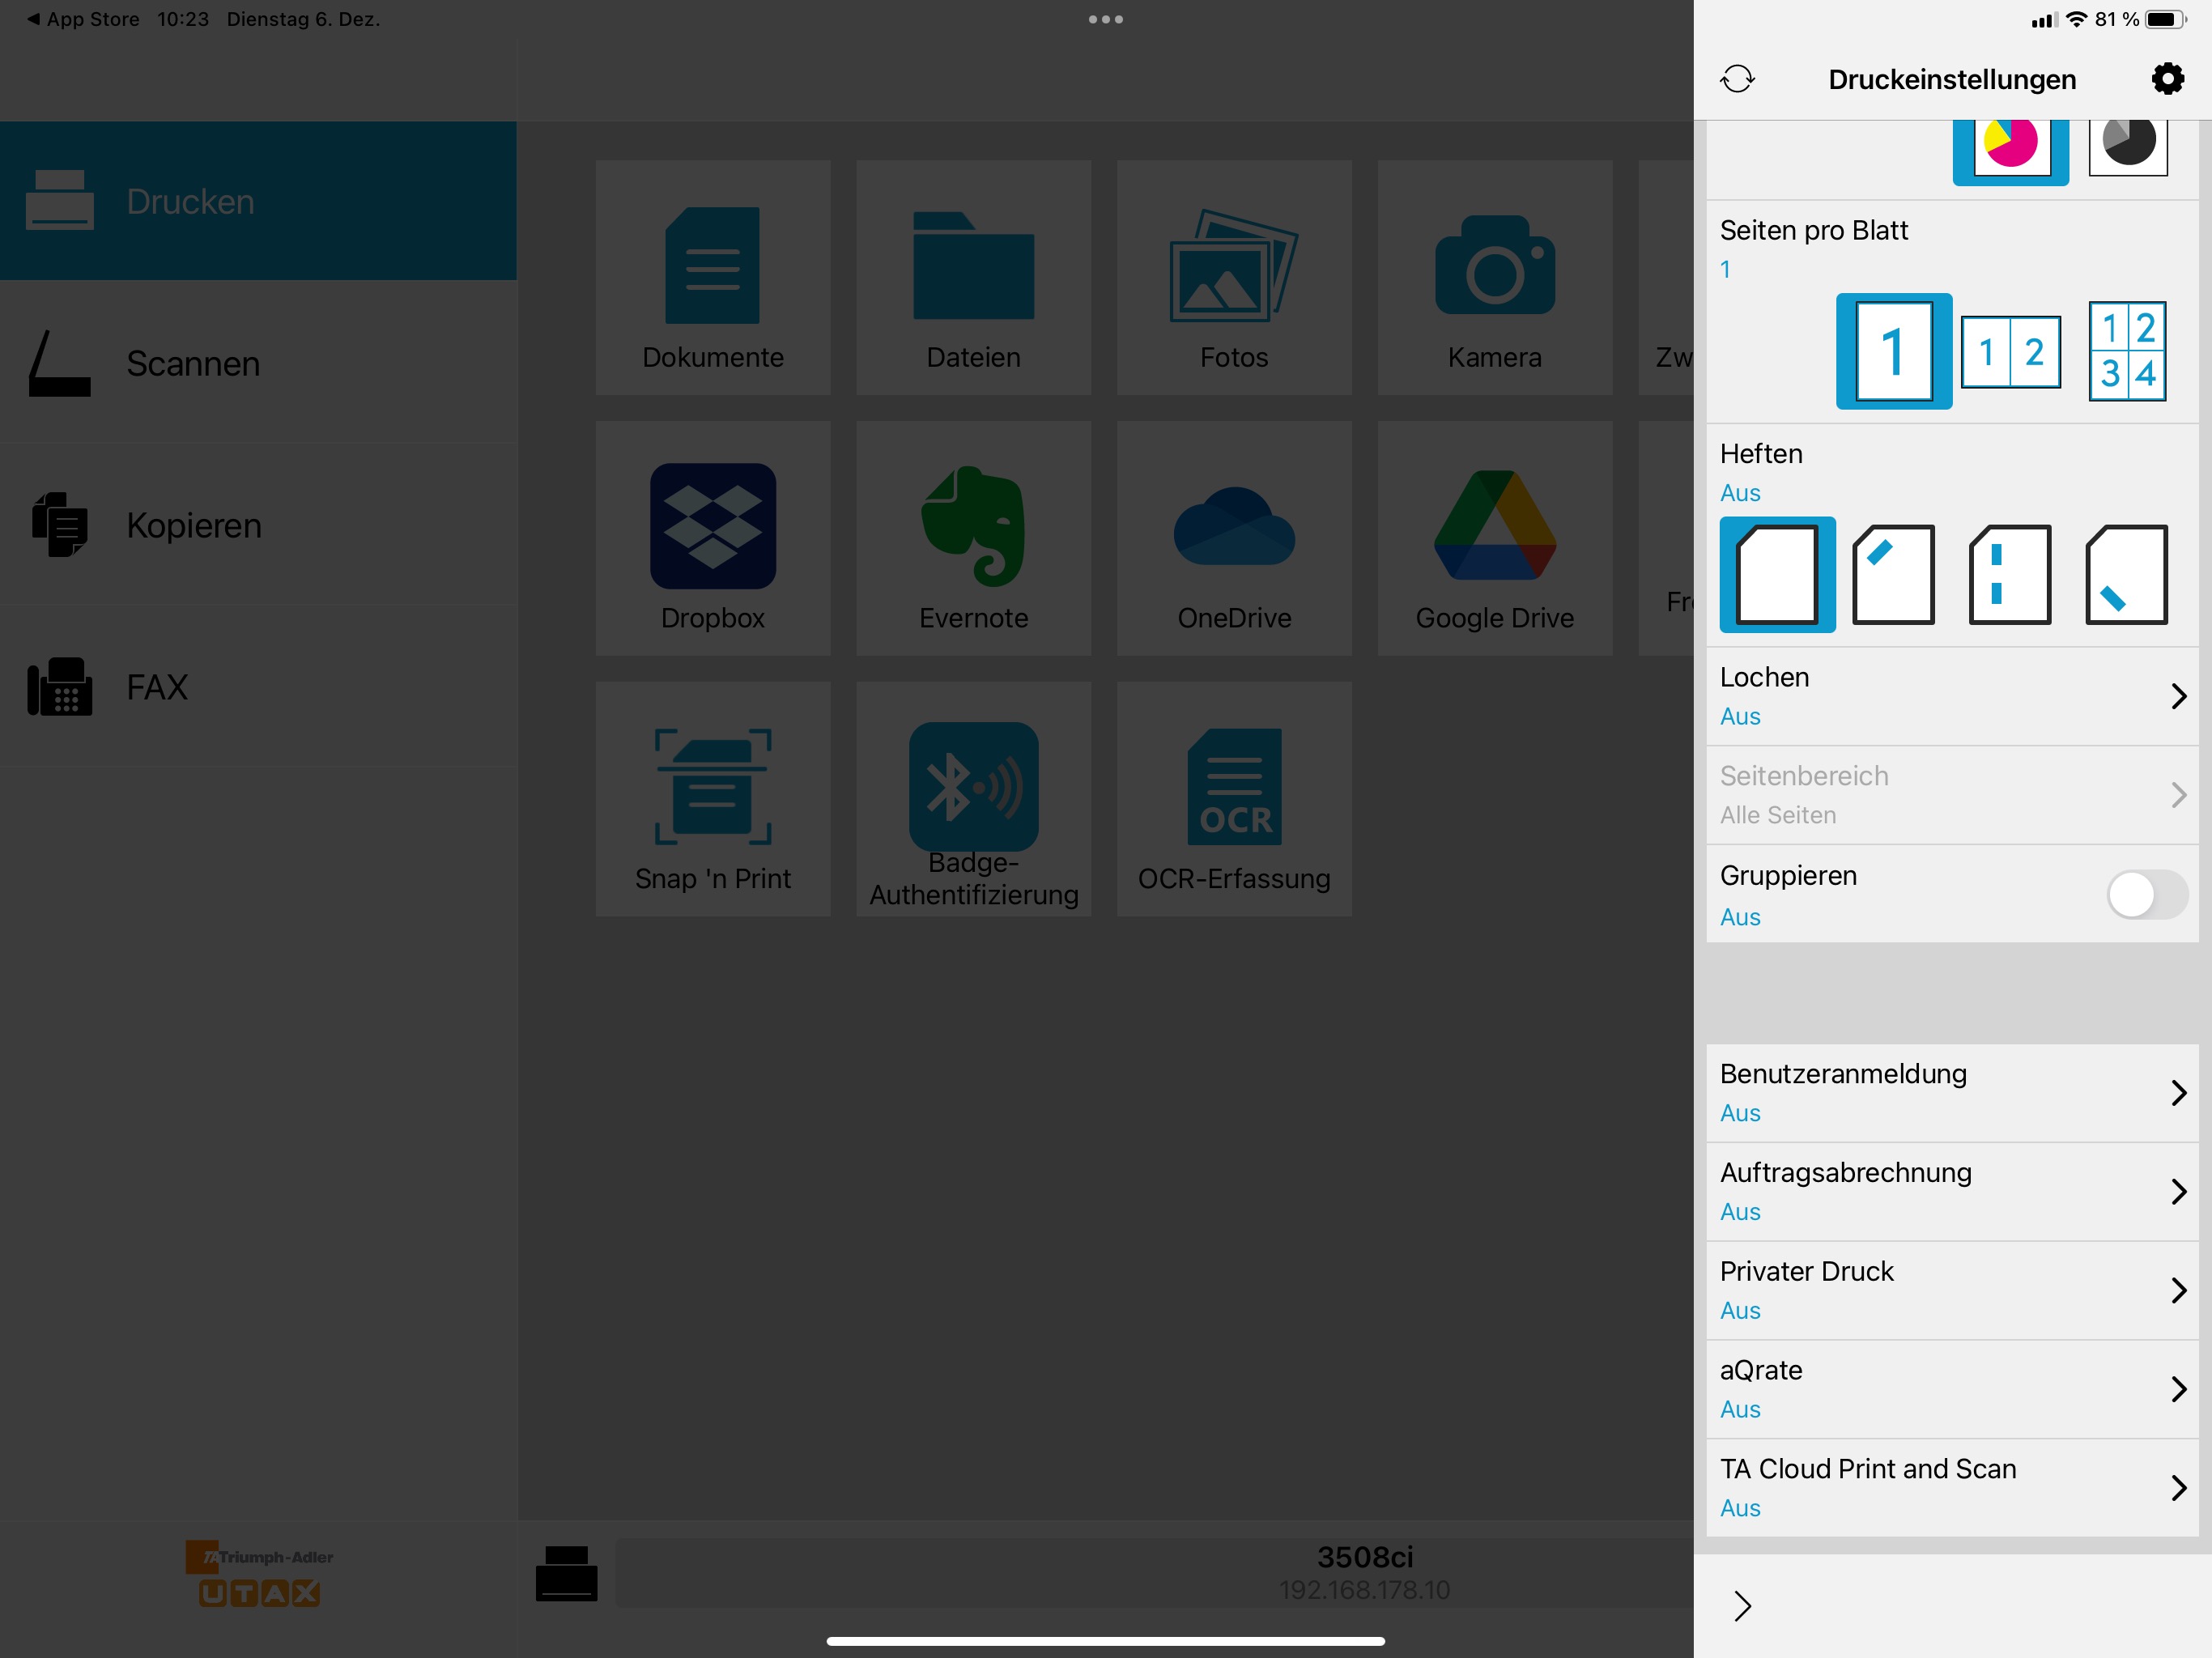The image size is (2212, 1658).
Task: Click the Wi-Fi icon in status bar
Action: click(2077, 19)
